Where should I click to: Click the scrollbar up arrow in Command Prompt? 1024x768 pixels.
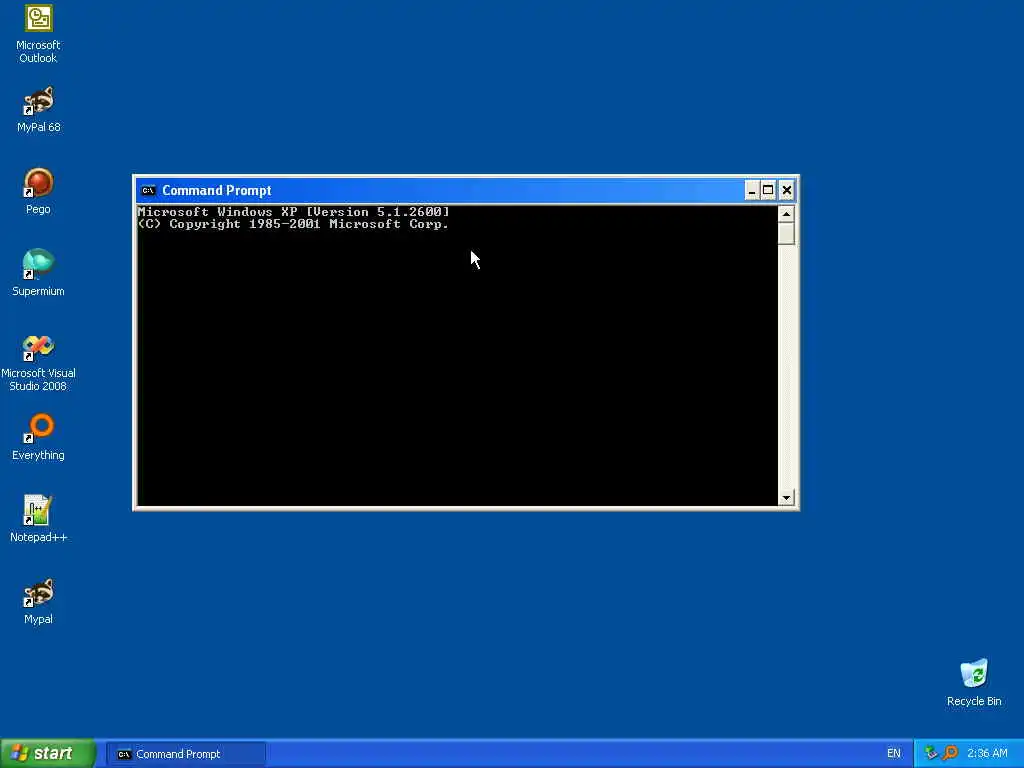[x=786, y=214]
